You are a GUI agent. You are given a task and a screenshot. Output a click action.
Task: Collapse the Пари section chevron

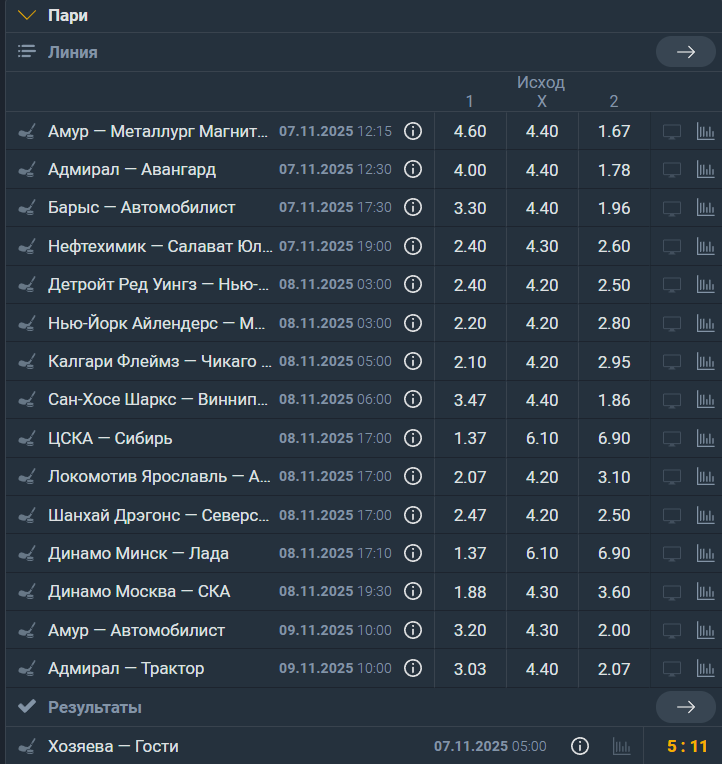27,15
